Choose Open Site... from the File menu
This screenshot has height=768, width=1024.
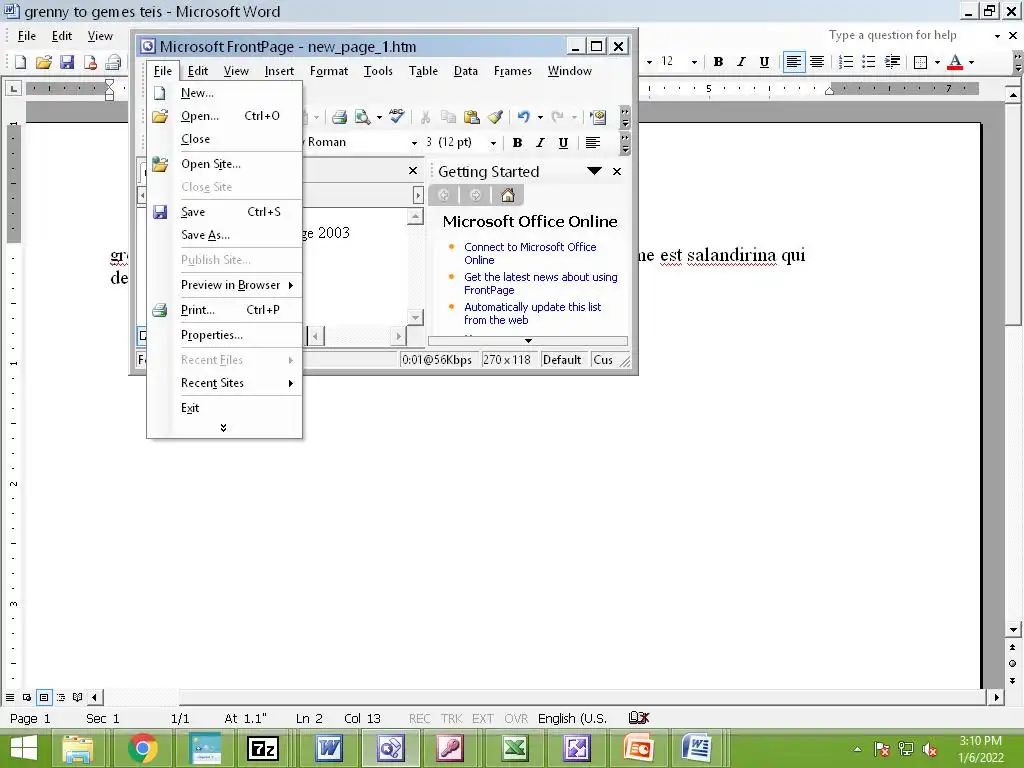[224, 164]
